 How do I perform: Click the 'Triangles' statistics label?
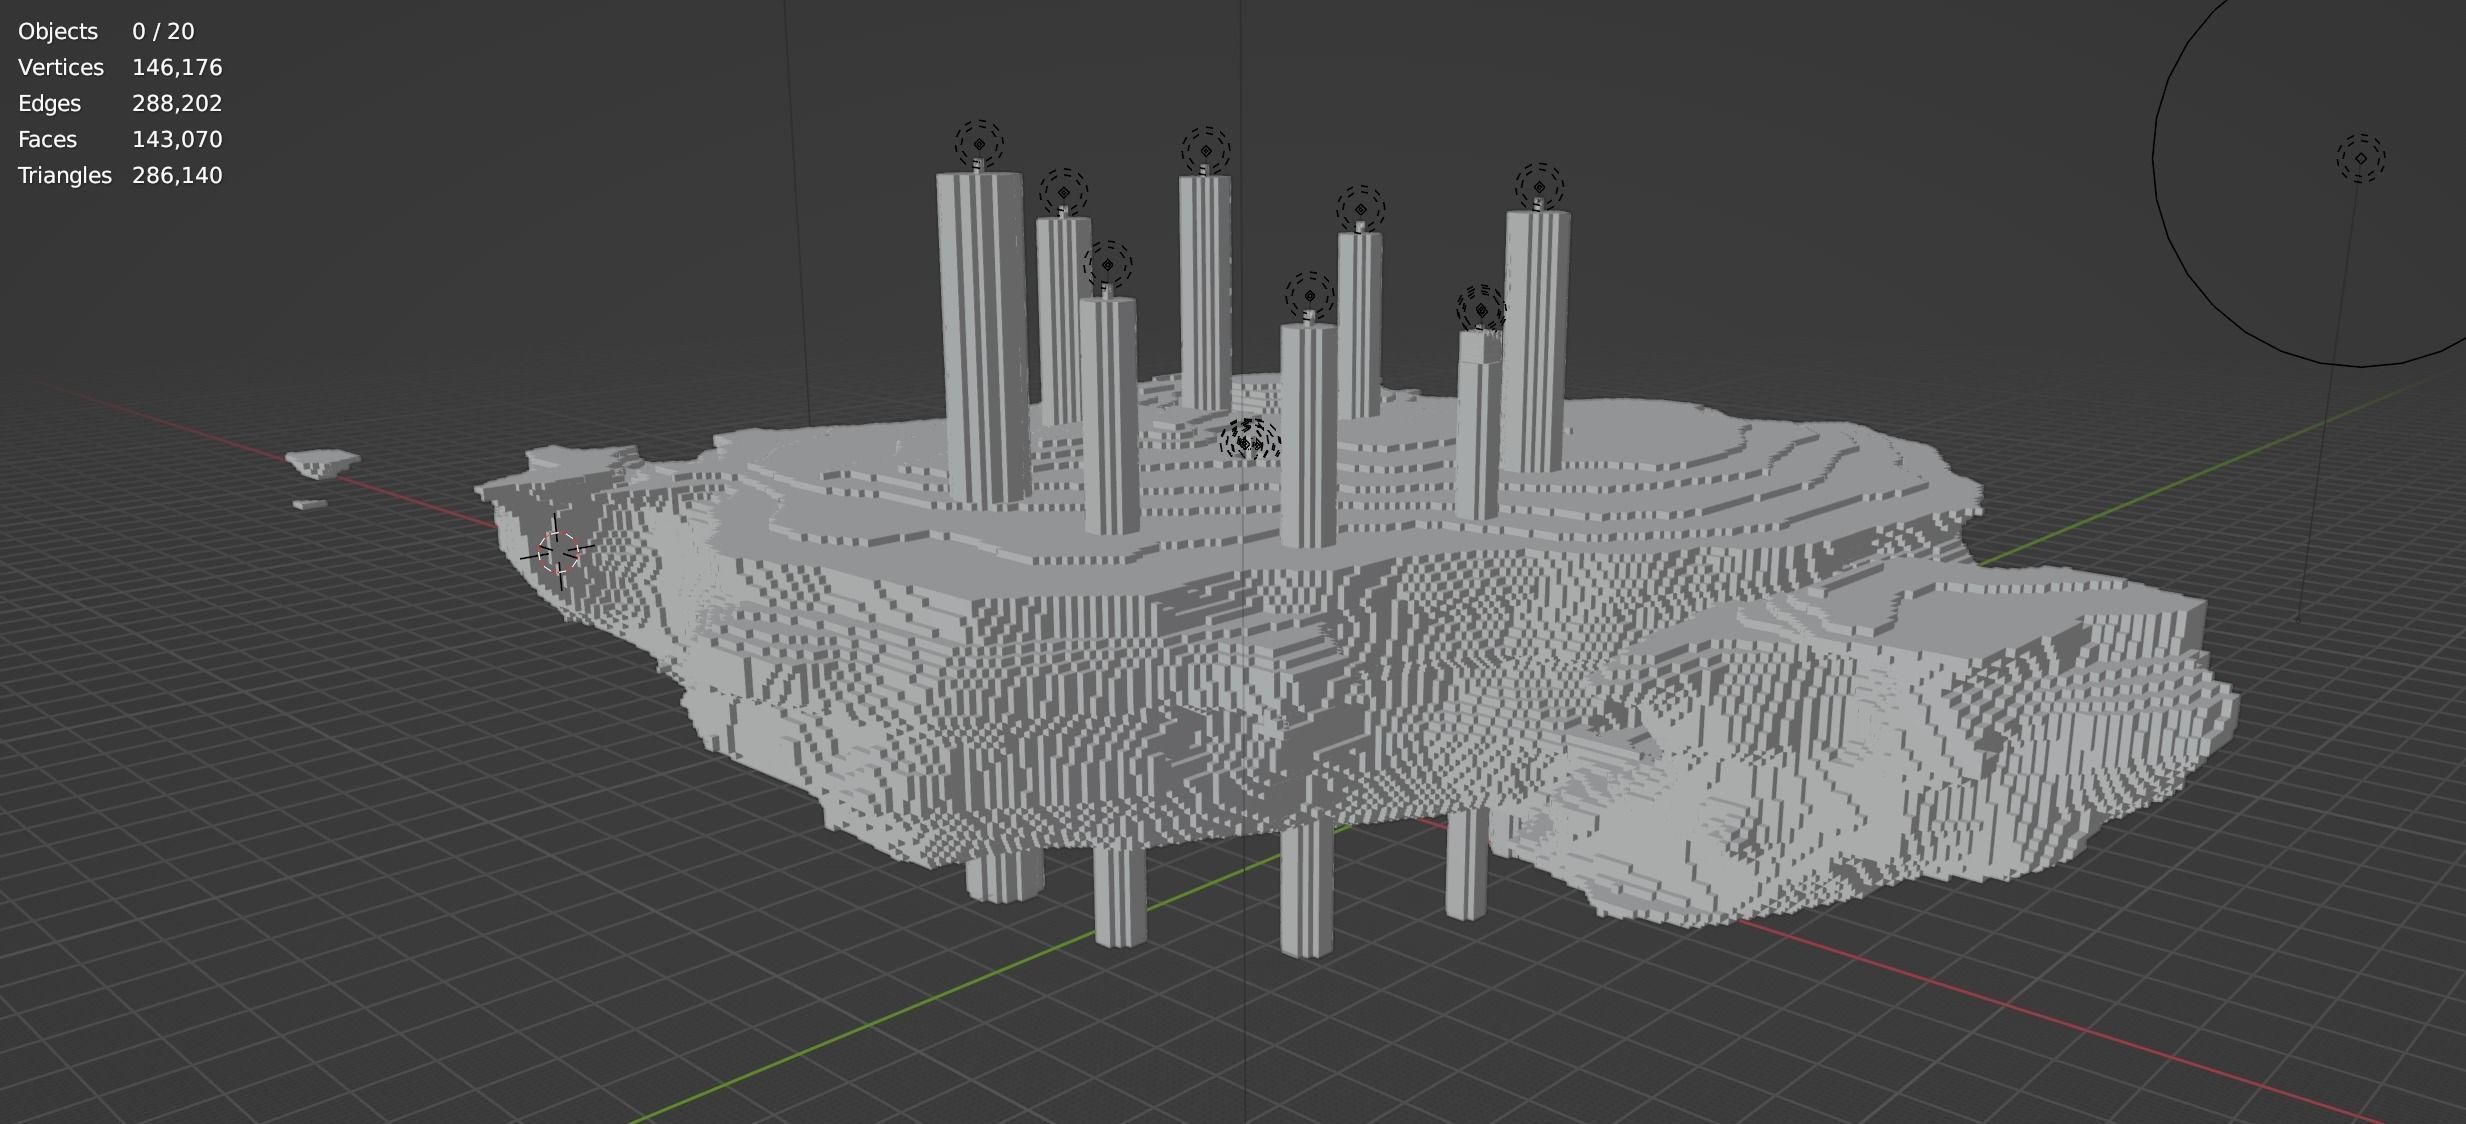65,175
